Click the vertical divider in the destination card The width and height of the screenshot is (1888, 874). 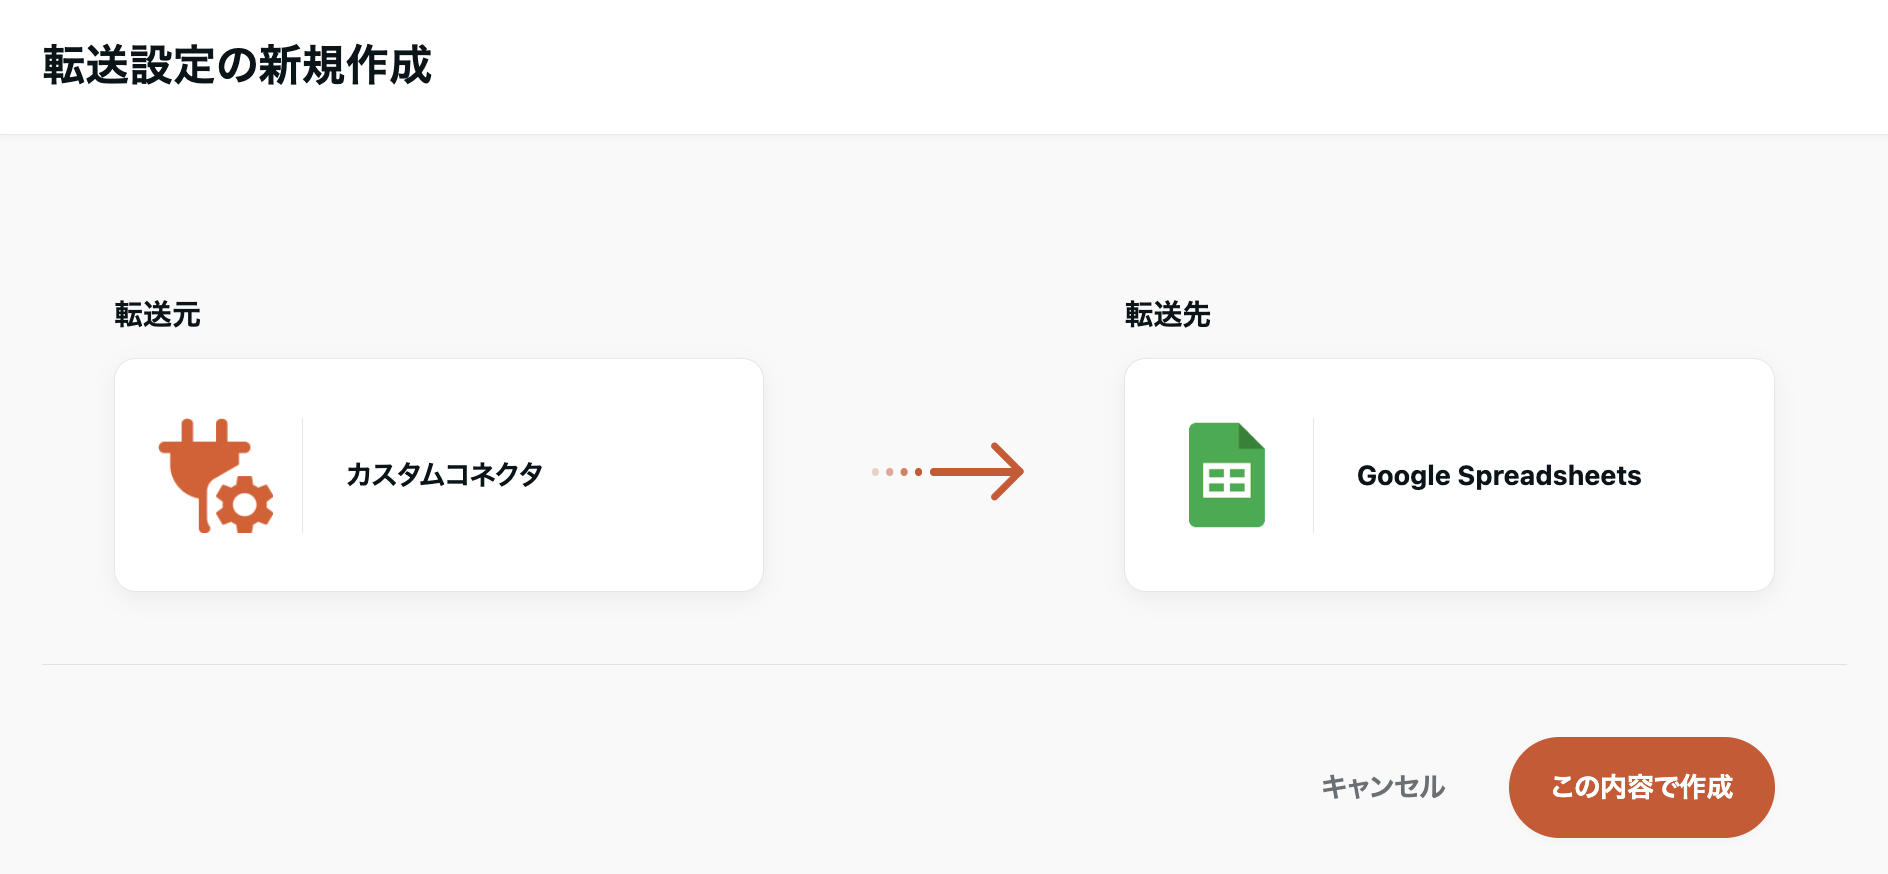pyautogui.click(x=1313, y=475)
